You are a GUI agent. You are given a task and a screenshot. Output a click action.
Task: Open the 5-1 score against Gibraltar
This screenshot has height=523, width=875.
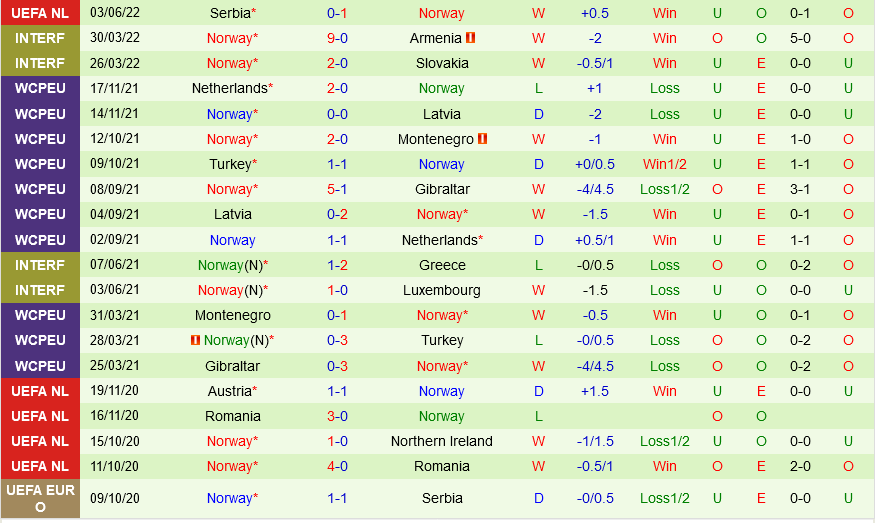pos(337,189)
